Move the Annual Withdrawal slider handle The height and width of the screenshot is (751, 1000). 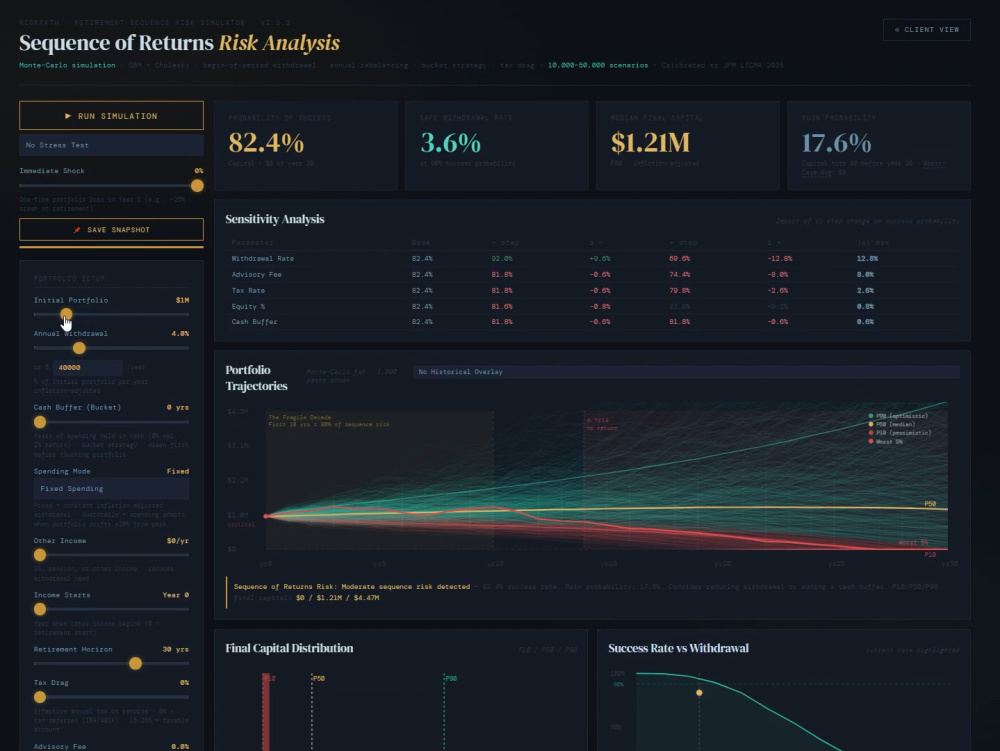coord(79,348)
